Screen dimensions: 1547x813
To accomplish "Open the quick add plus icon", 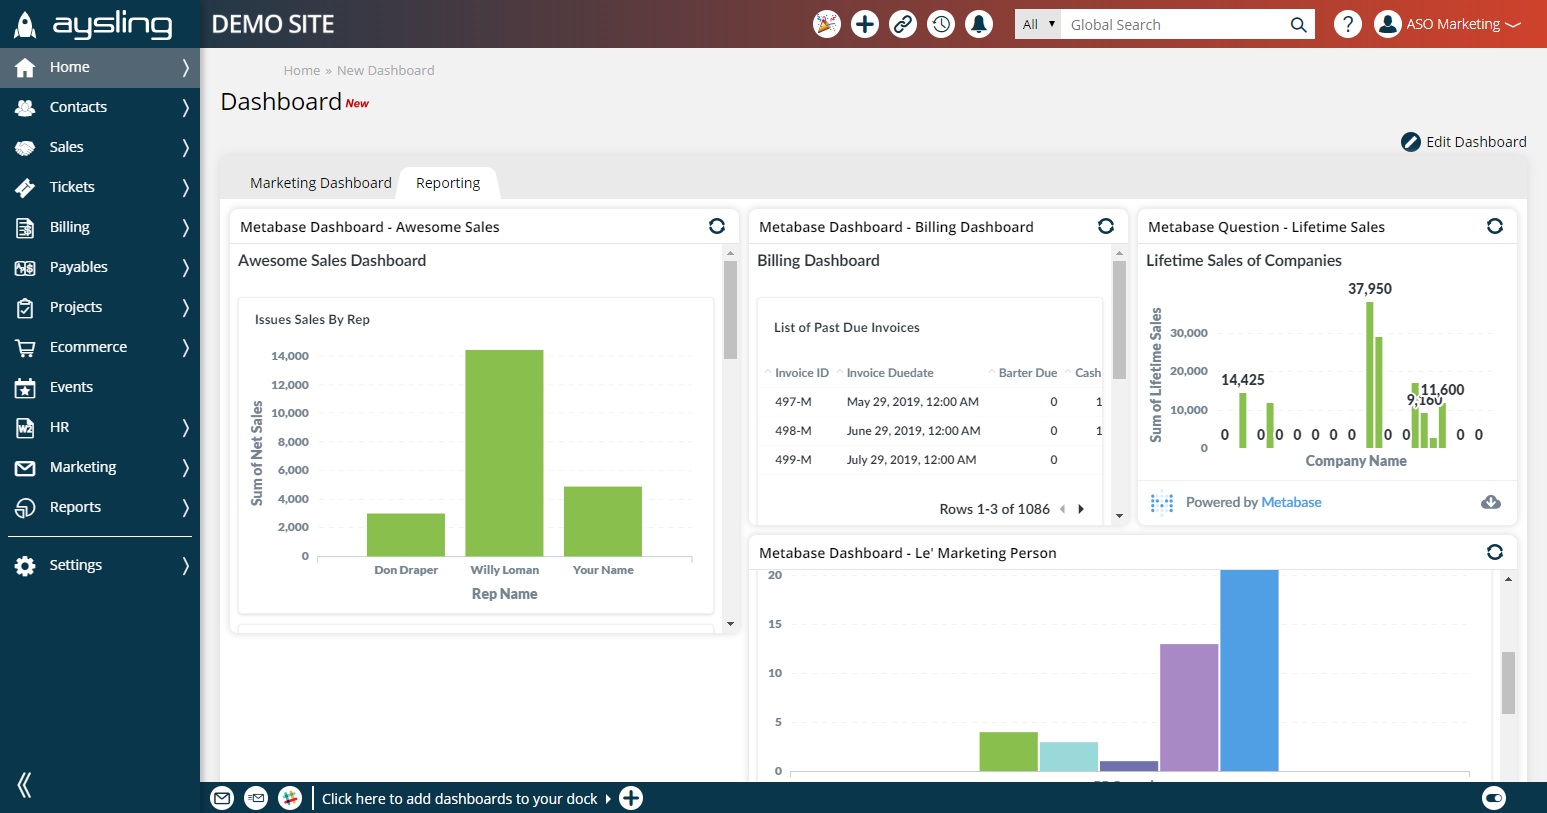I will [865, 24].
